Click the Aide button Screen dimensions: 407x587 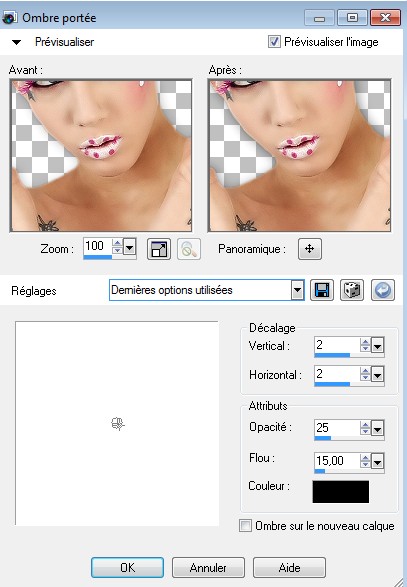(x=289, y=568)
